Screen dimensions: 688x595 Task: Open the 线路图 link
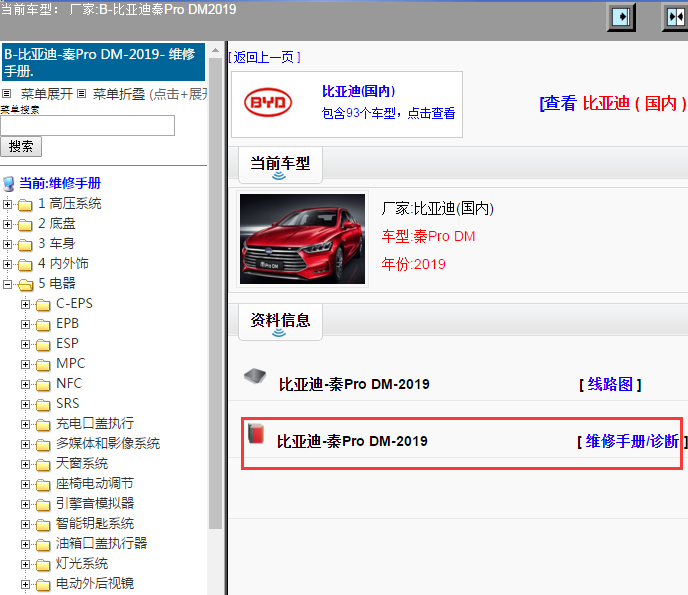[x=610, y=384]
